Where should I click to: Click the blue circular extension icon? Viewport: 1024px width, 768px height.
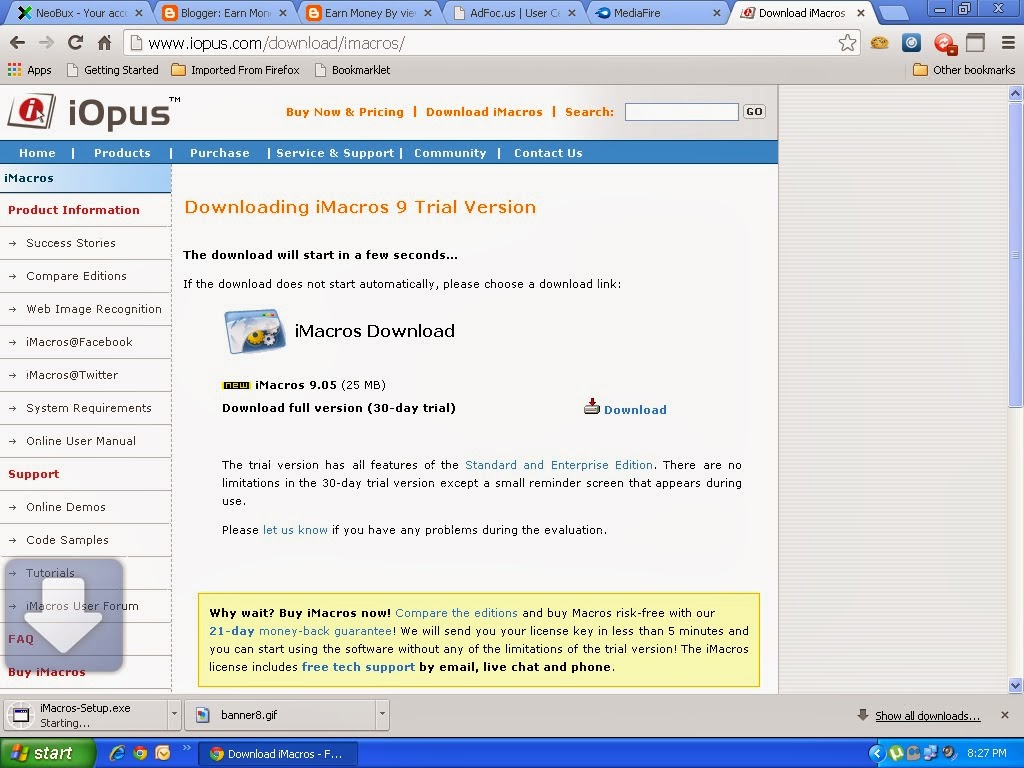click(911, 43)
